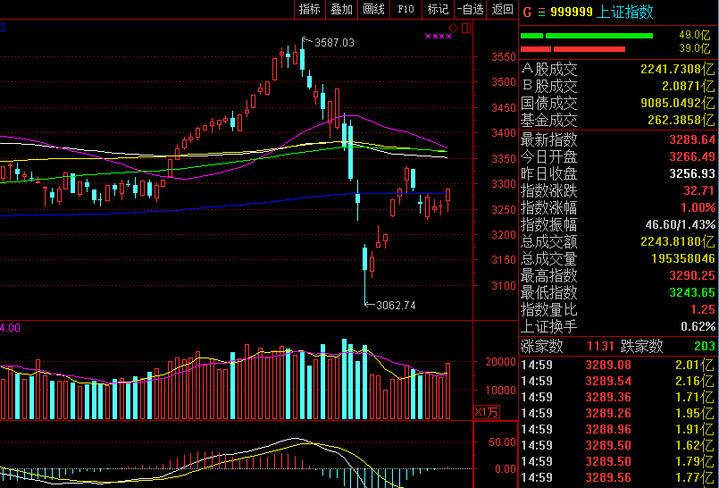Click the 基金成交 value 262.3858亿

[681, 120]
